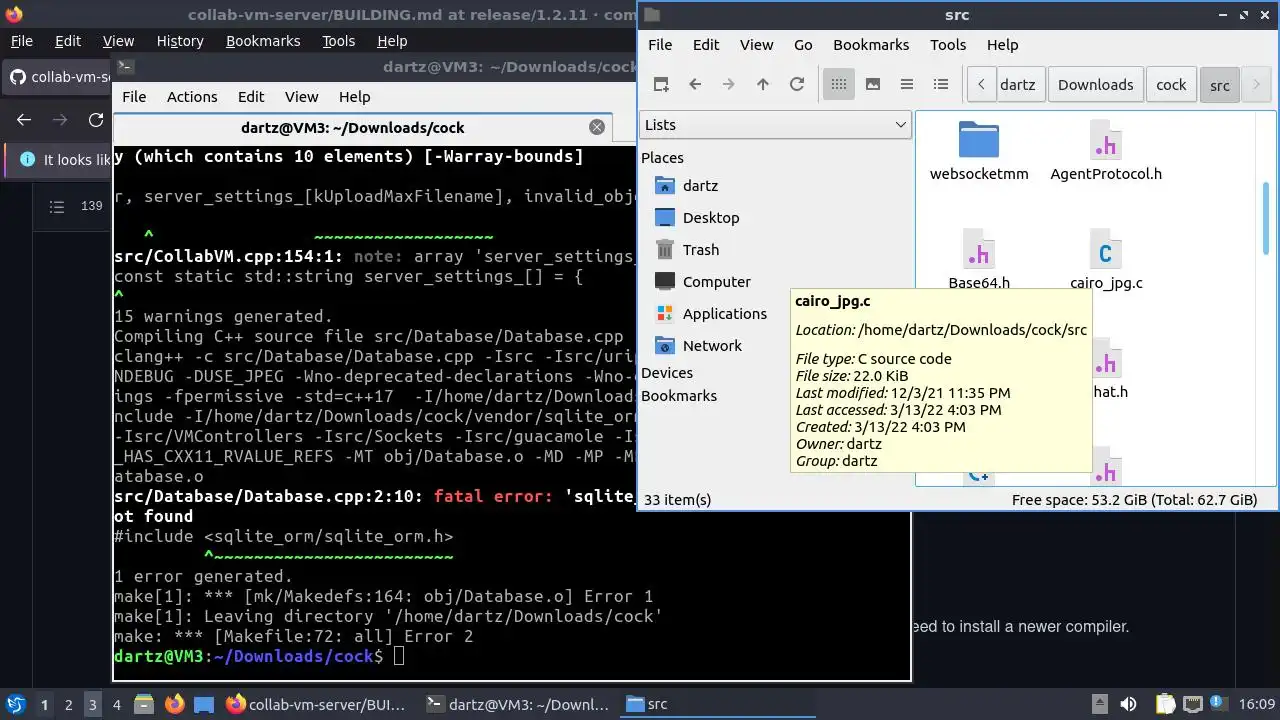The image size is (1280, 720).
Task: Switch to detailed list view mode
Action: [941, 84]
